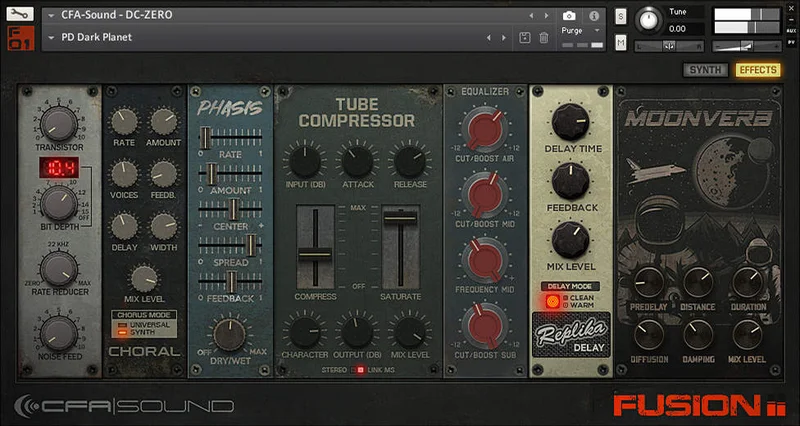Load previous snapshot before PD Dark Planet
This screenshot has height=426, width=800.
489,37
